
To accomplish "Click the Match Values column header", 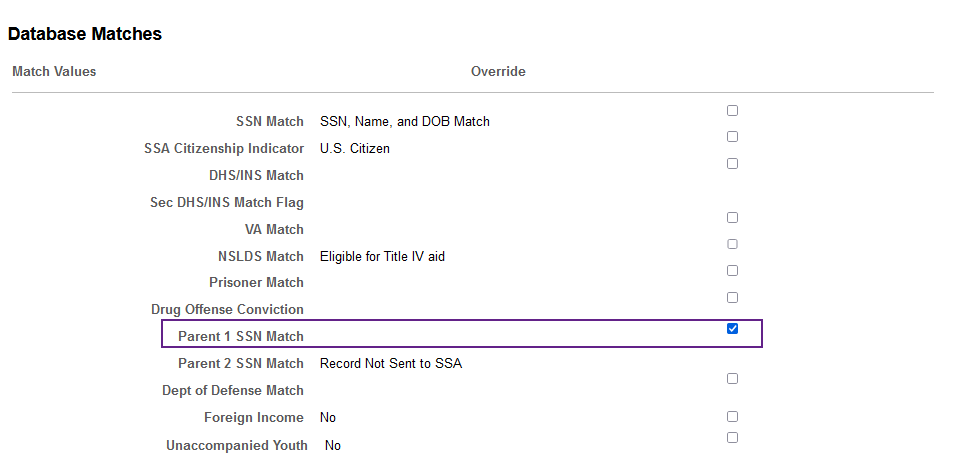I will coord(54,72).
